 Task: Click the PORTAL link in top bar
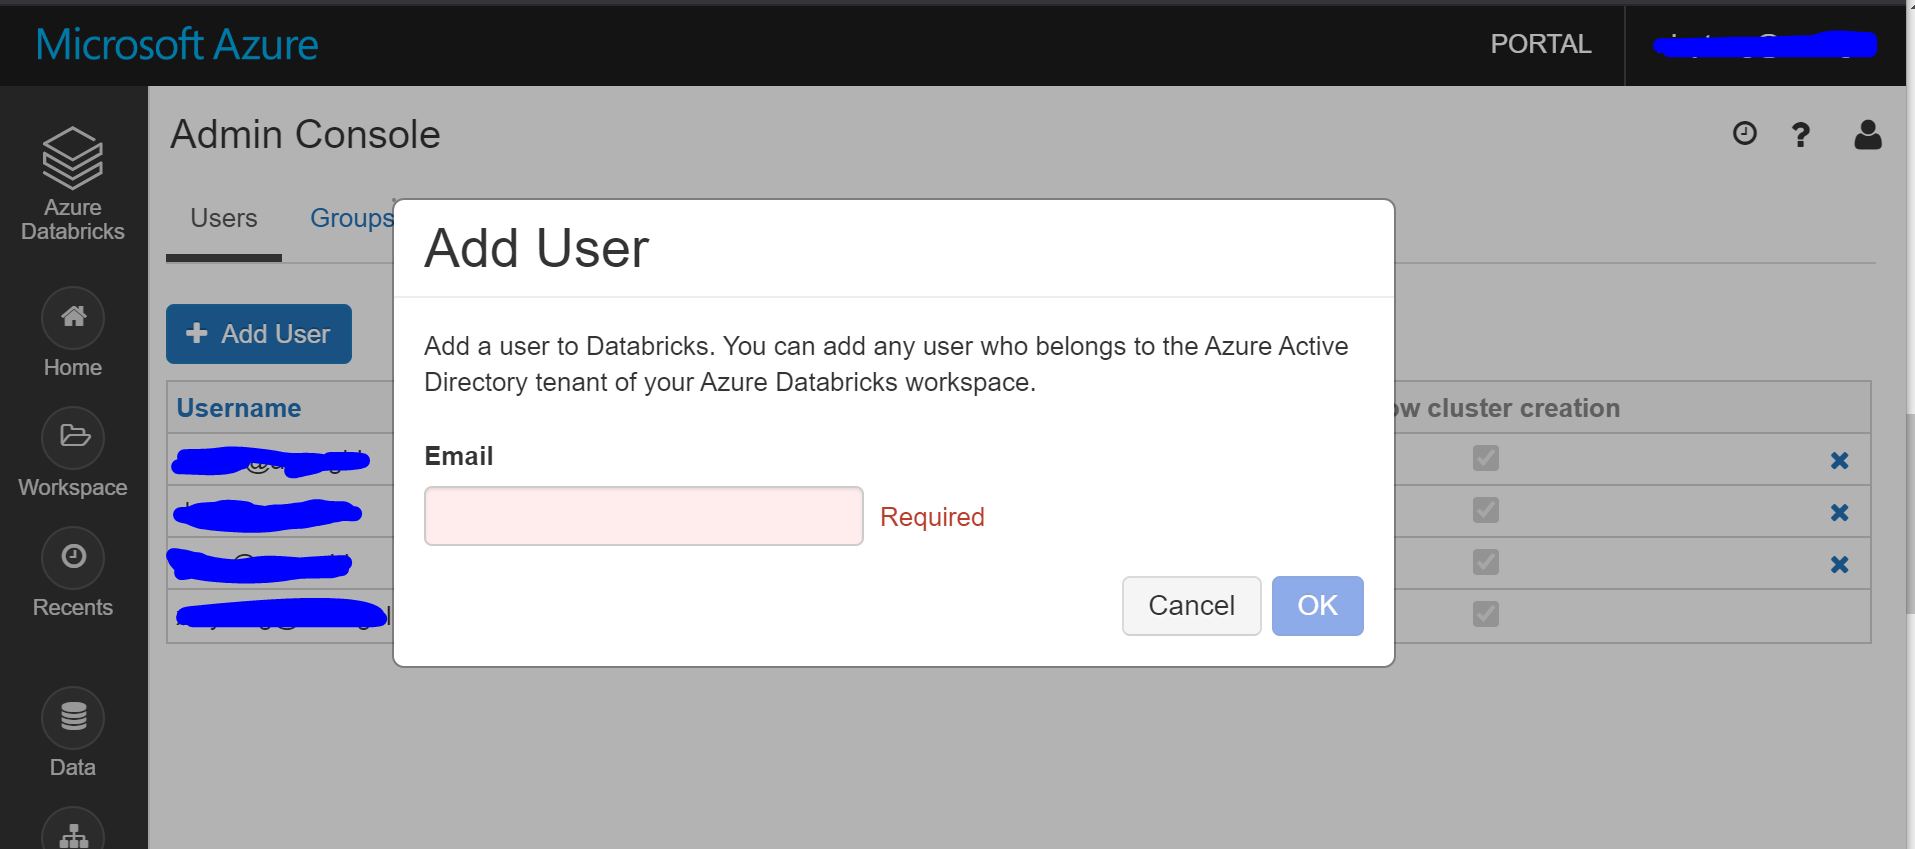(1541, 44)
